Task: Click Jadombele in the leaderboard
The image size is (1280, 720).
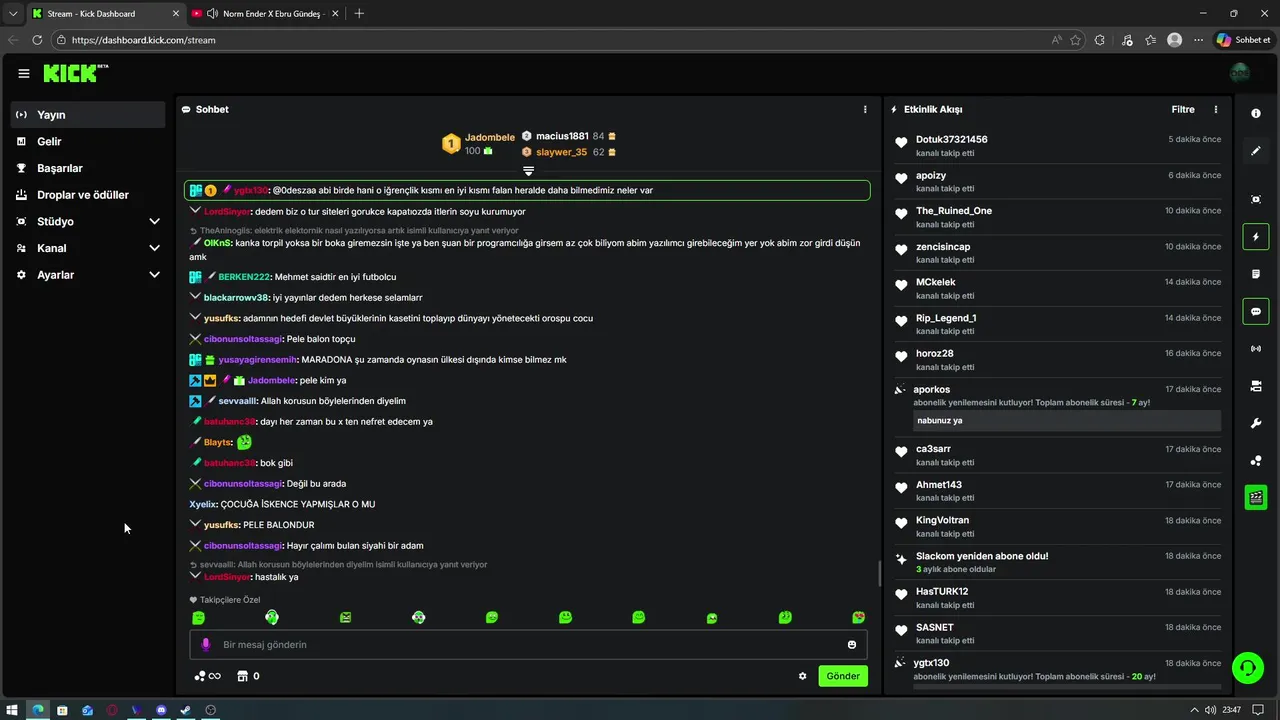Action: coord(490,137)
